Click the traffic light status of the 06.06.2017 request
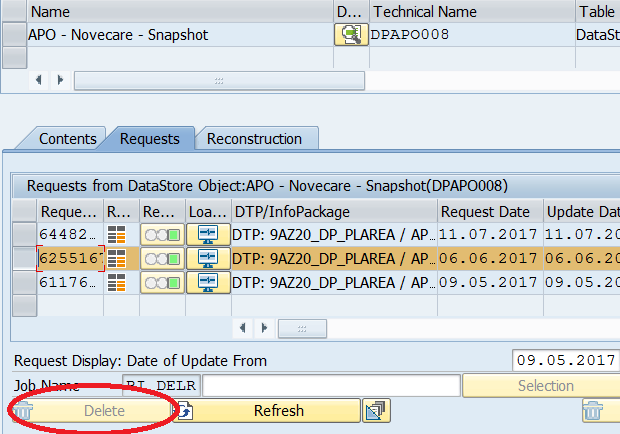The width and height of the screenshot is (620, 434). [x=162, y=258]
